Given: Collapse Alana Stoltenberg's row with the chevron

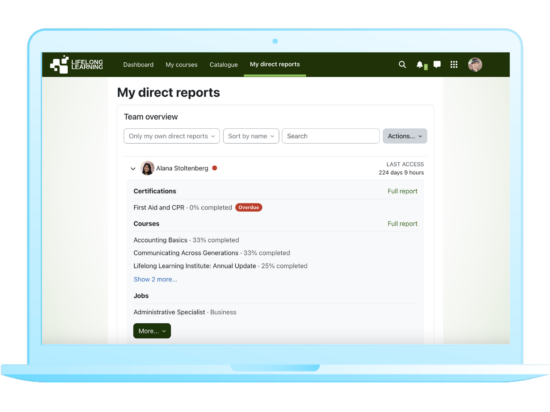Looking at the screenshot, I should tap(133, 169).
